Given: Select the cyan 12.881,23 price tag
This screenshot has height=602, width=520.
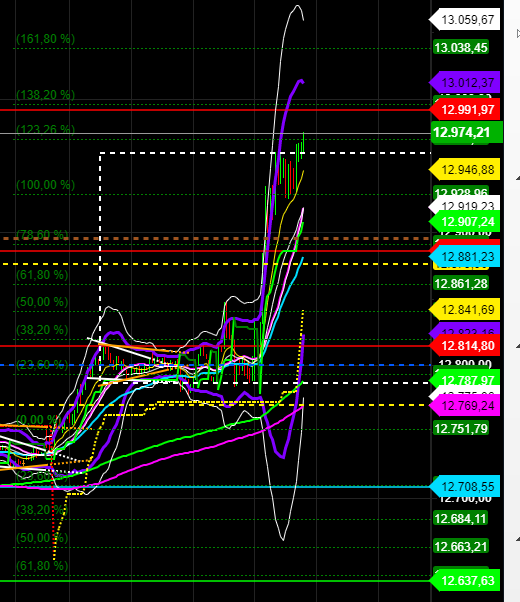Looking at the screenshot, I should (x=464, y=256).
